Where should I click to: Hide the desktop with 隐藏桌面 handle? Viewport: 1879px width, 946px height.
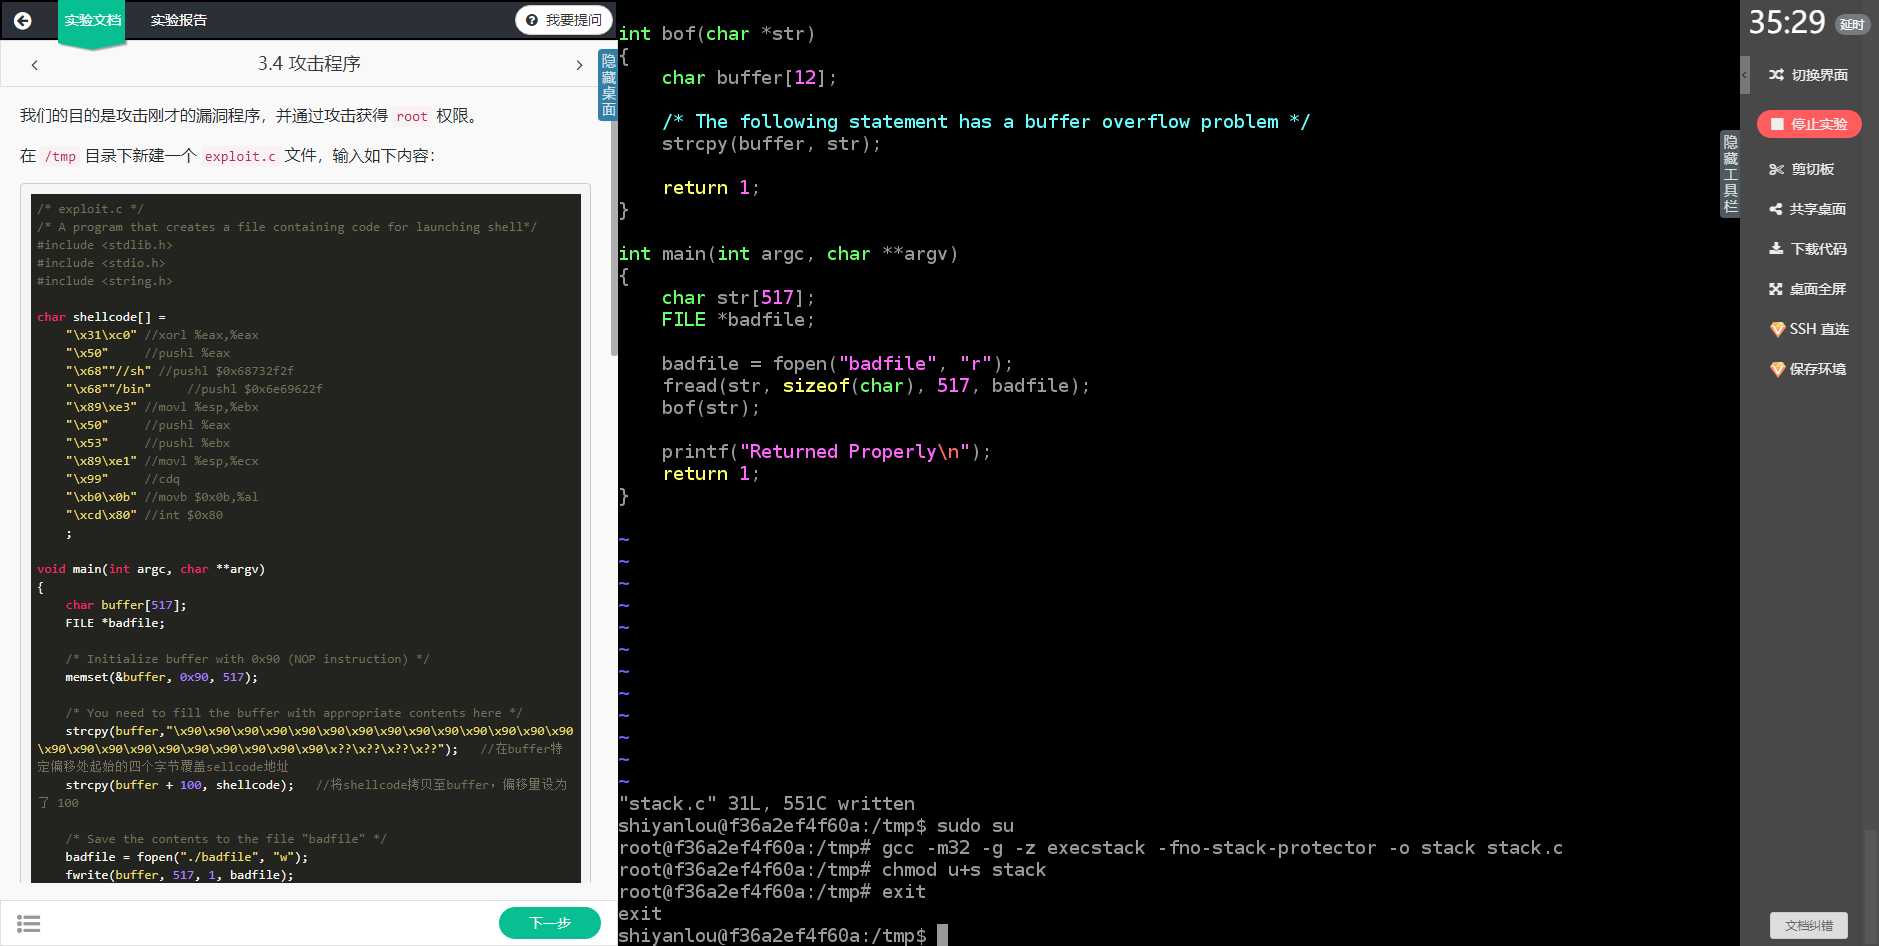tap(608, 85)
